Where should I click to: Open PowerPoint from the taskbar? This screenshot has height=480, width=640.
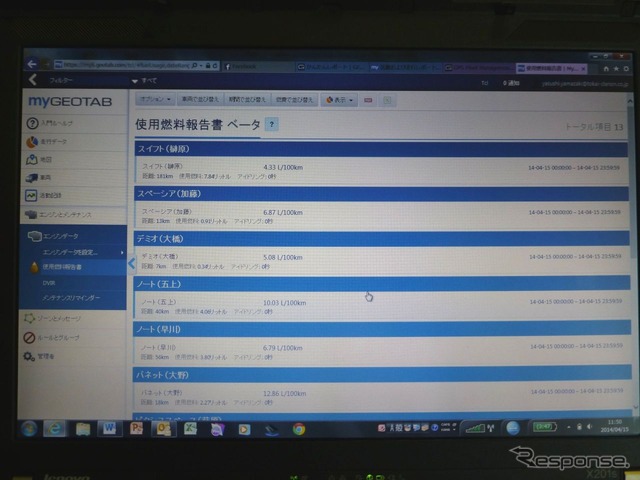pyautogui.click(x=136, y=428)
